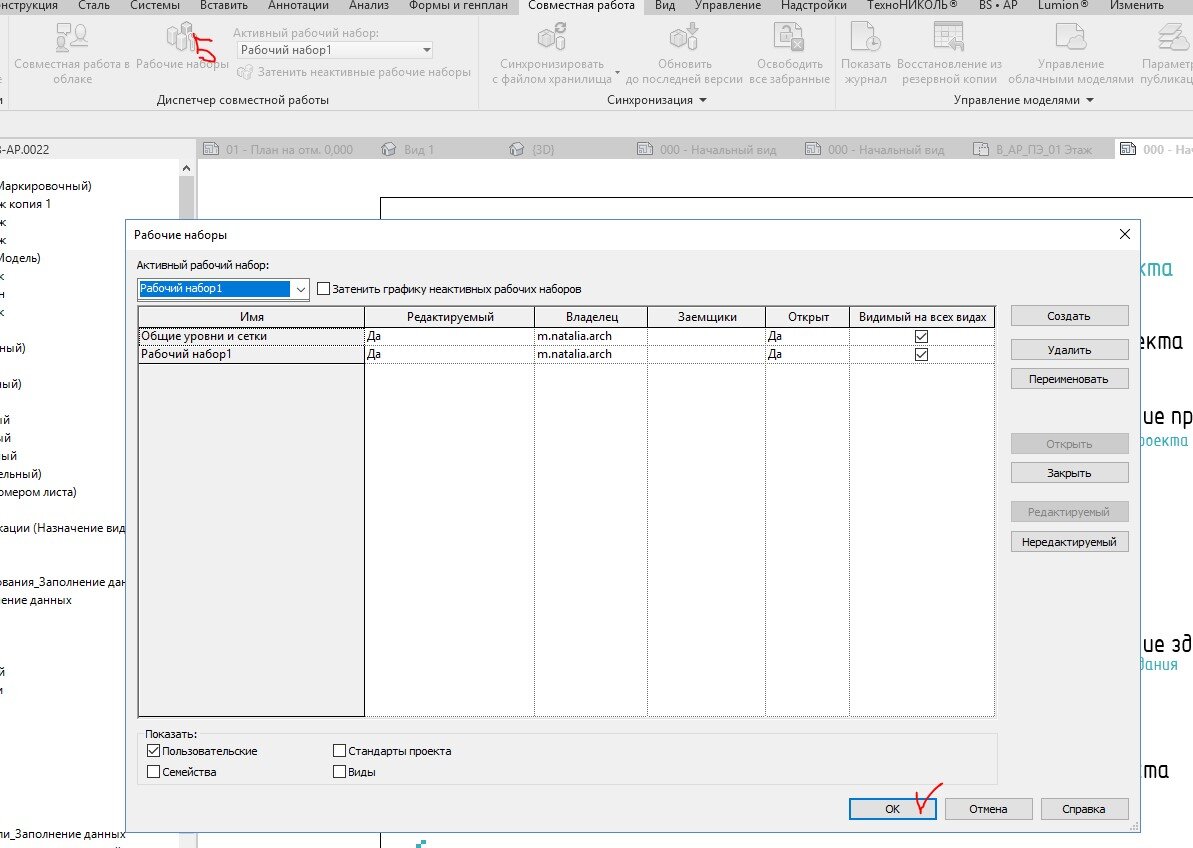Close the Рабочие наборы dialog with X

1125,234
